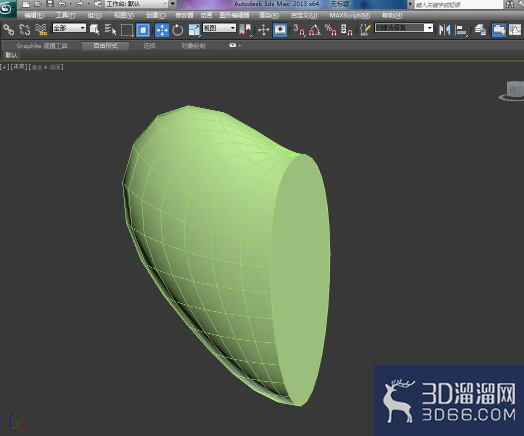Switch to the Freeform (自由形式) ribbon tab
The width and height of the screenshot is (524, 436).
click(x=106, y=46)
